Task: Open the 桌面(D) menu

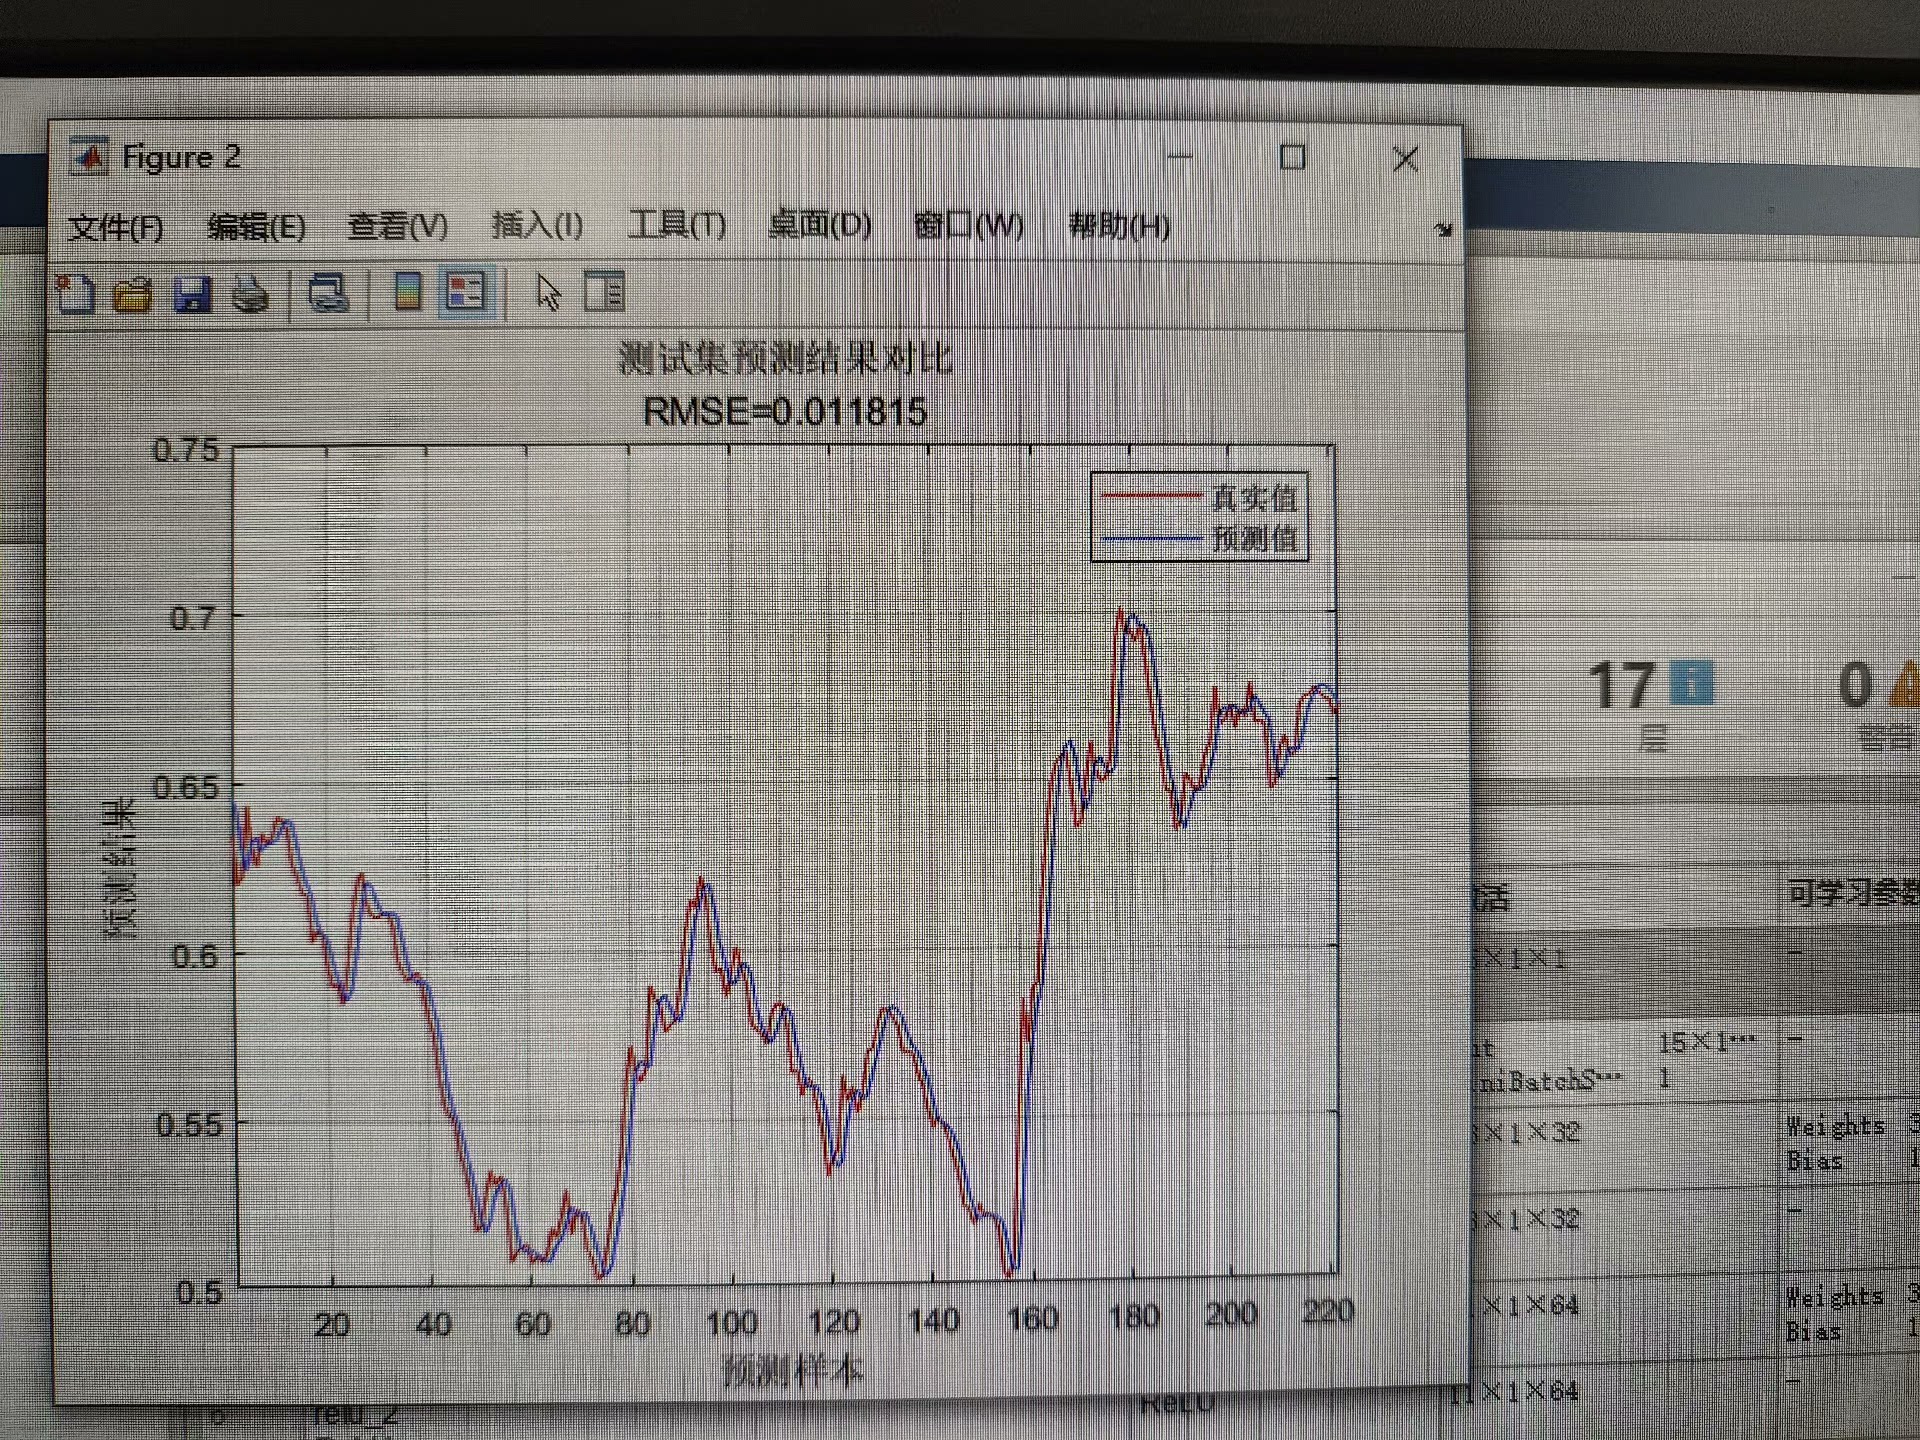Action: click(x=820, y=225)
